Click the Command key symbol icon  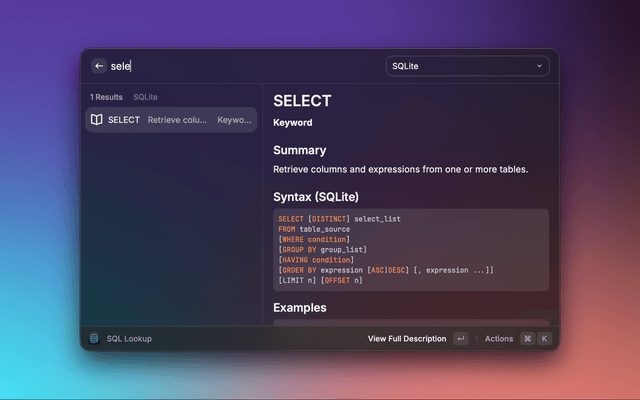point(527,339)
